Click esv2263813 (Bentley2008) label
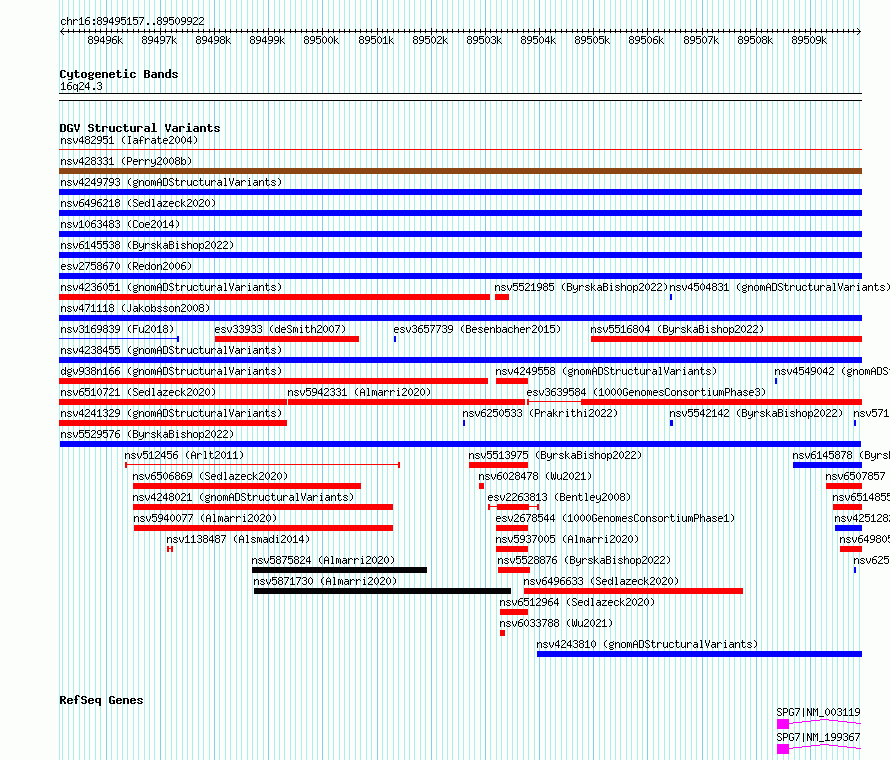 tap(559, 497)
